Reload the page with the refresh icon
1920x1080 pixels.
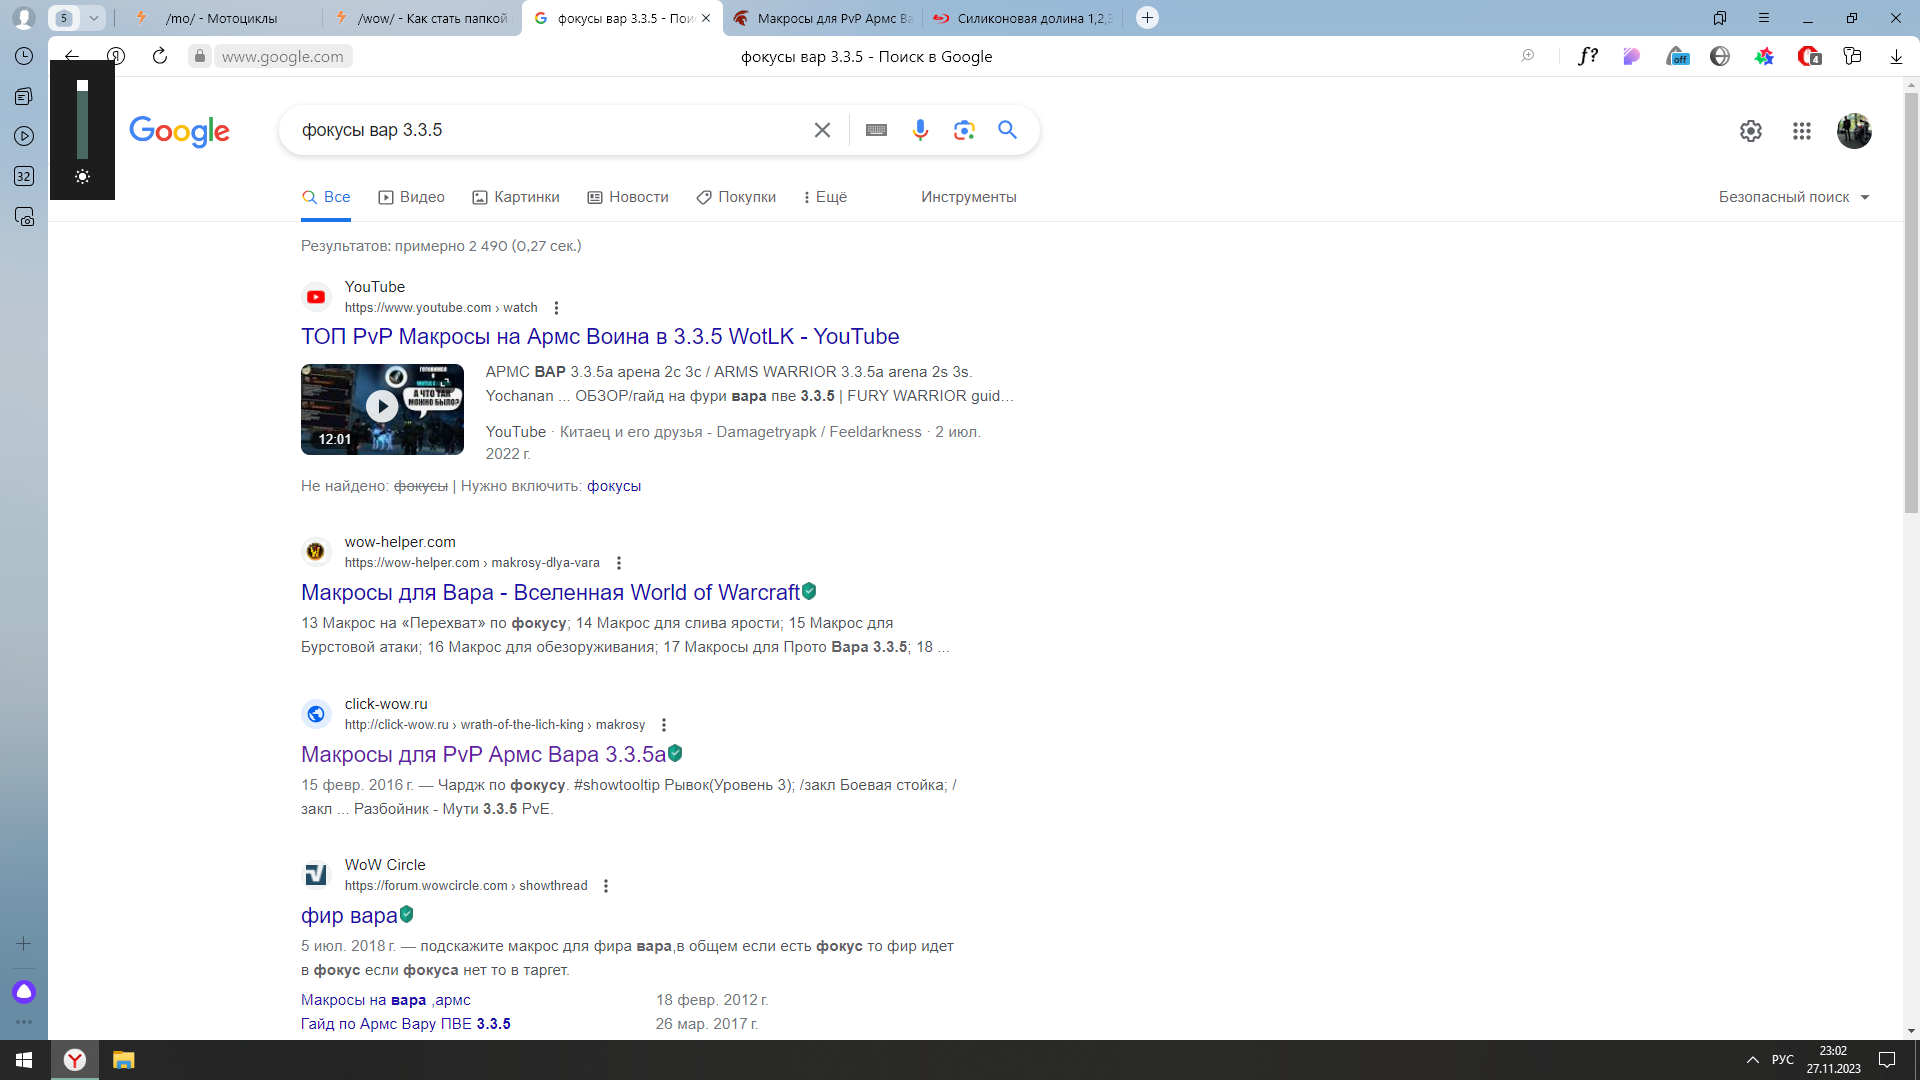160,56
